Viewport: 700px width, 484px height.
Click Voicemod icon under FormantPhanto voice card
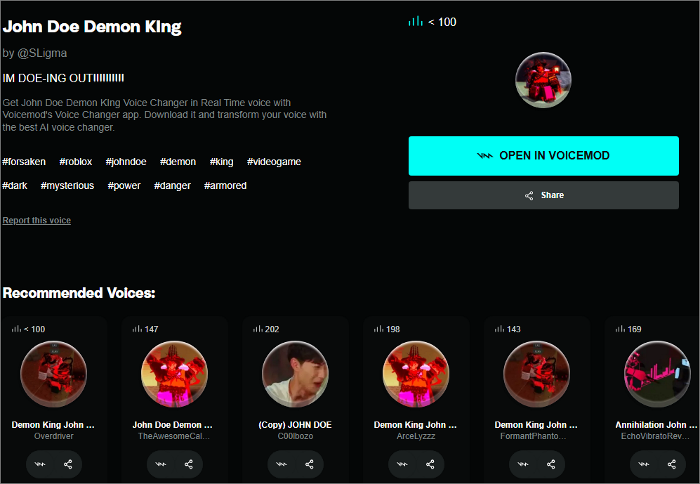523,464
